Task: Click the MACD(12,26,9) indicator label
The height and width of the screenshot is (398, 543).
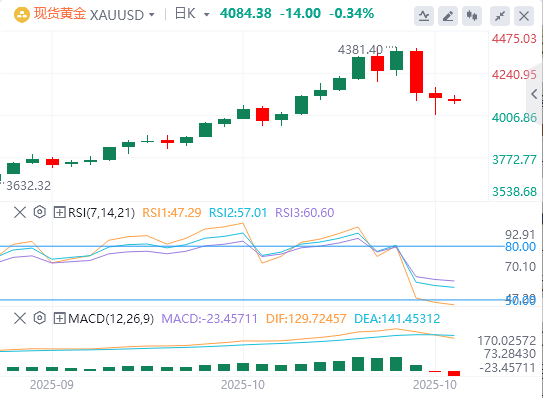Action: (111, 318)
